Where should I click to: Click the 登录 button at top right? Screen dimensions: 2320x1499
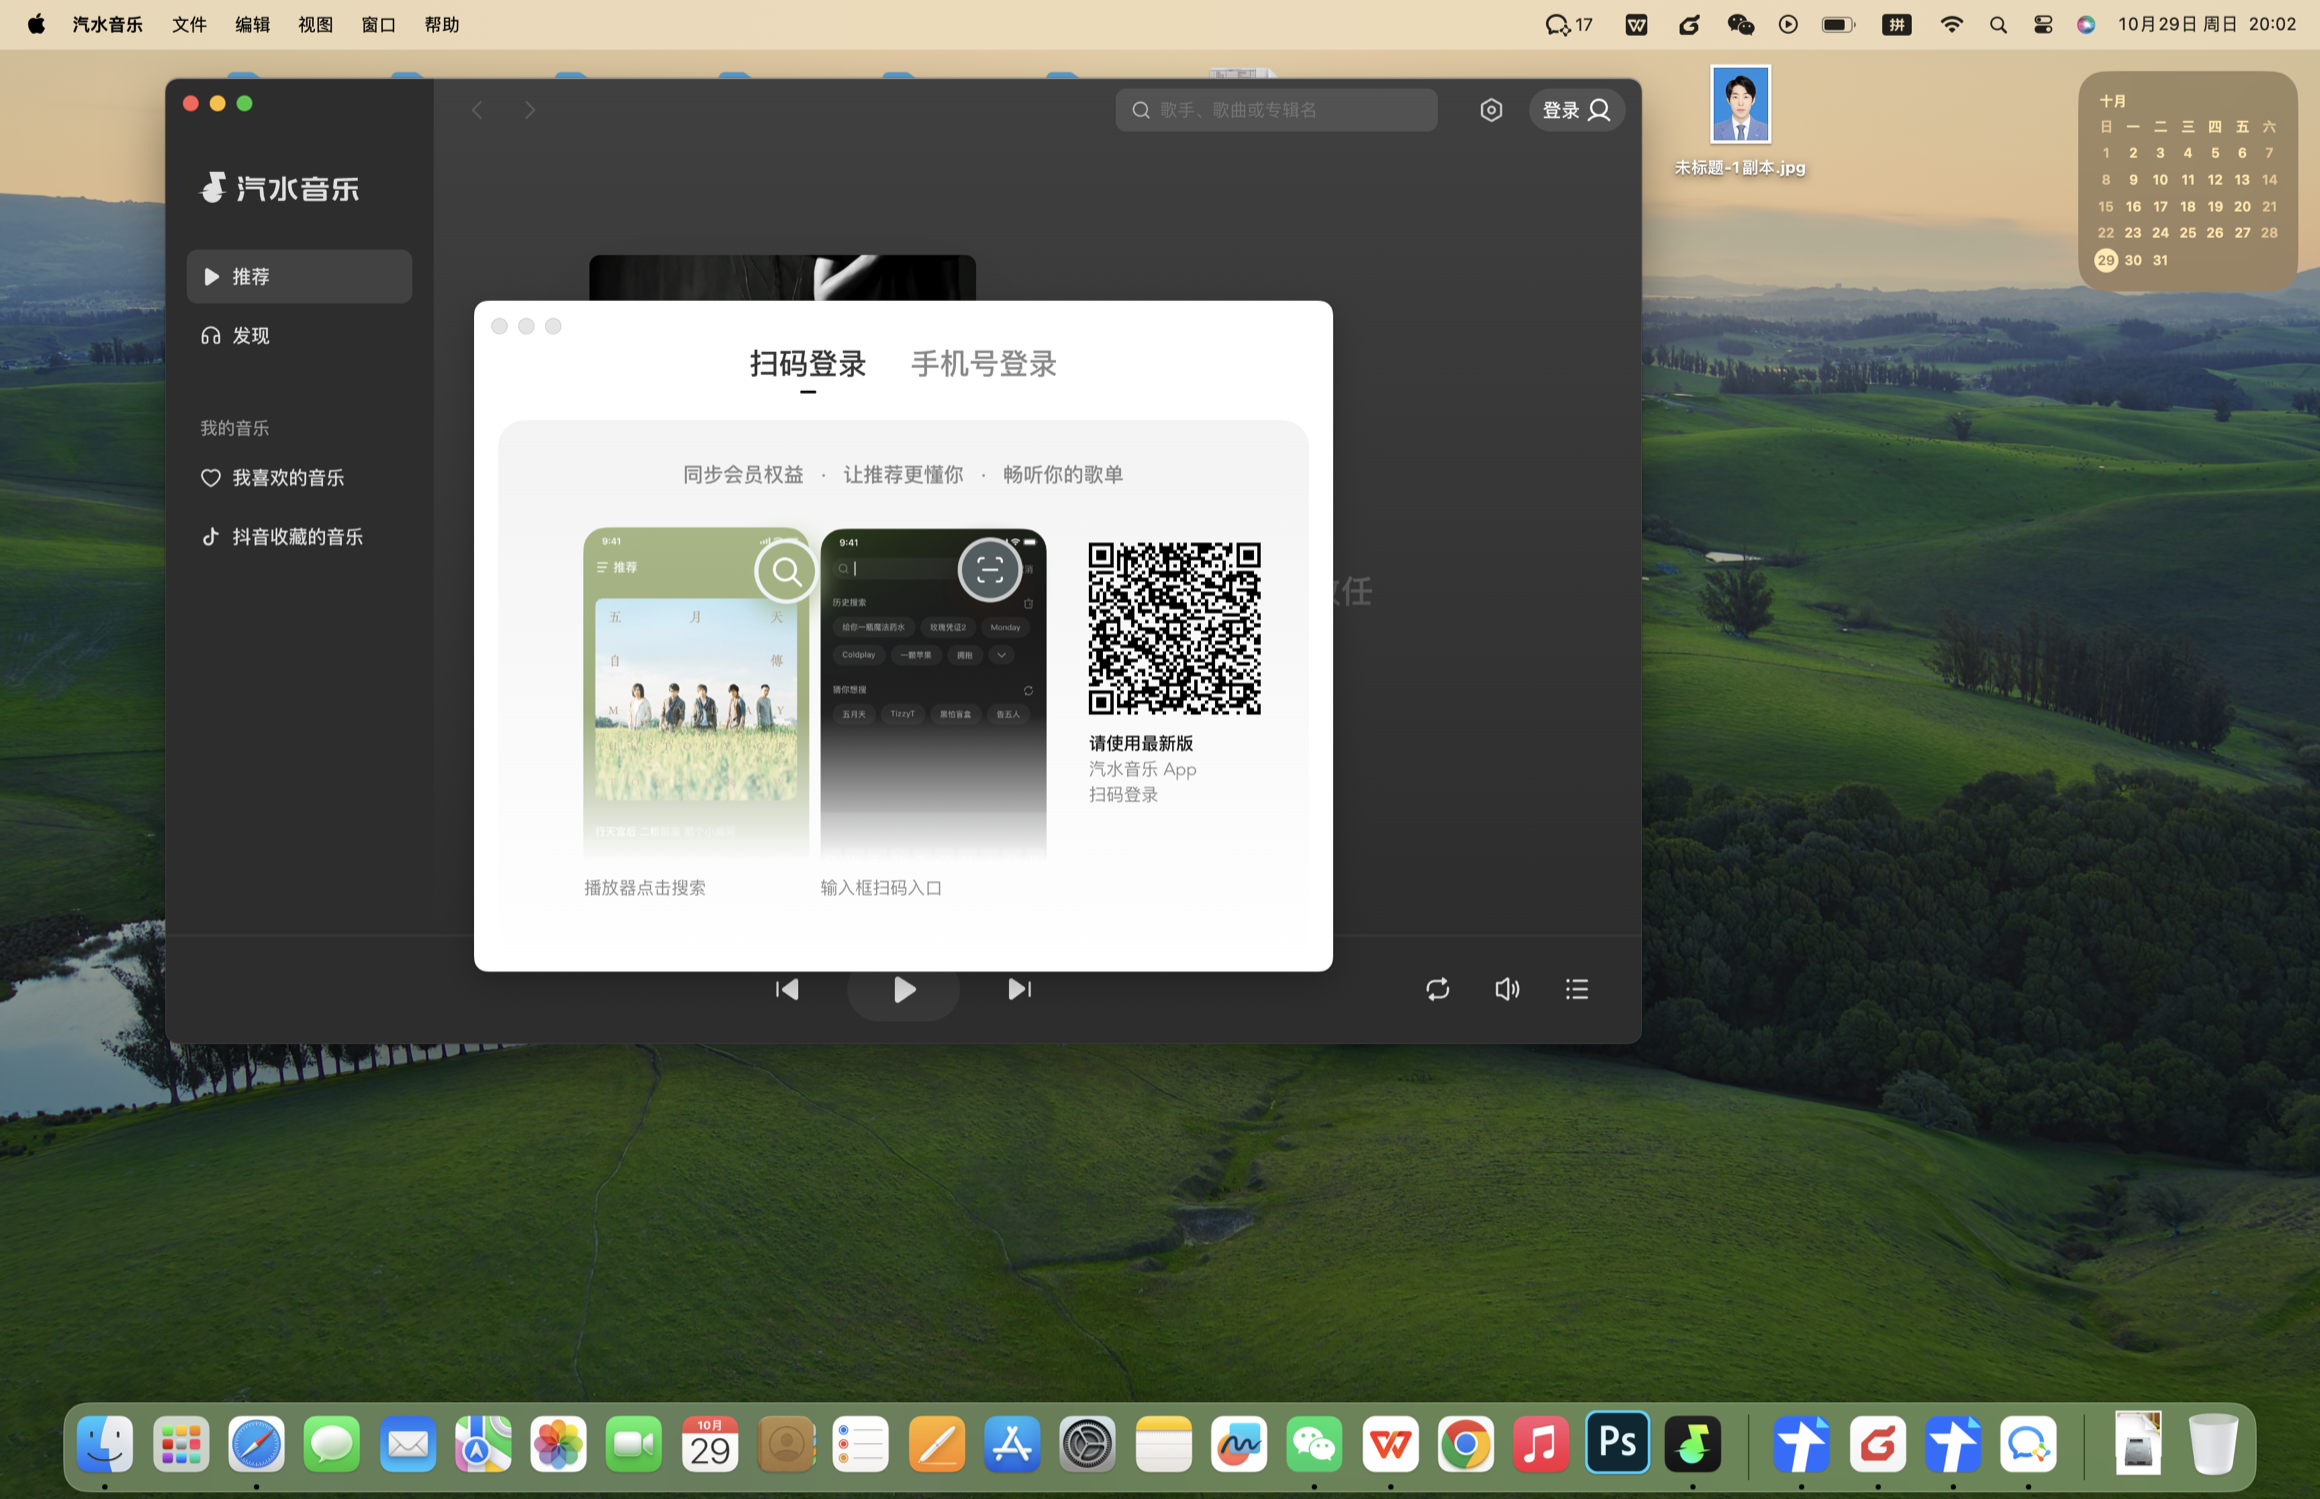[1575, 110]
